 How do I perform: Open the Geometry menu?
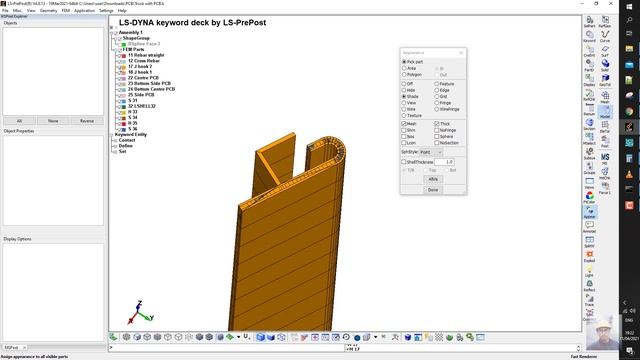49,11
